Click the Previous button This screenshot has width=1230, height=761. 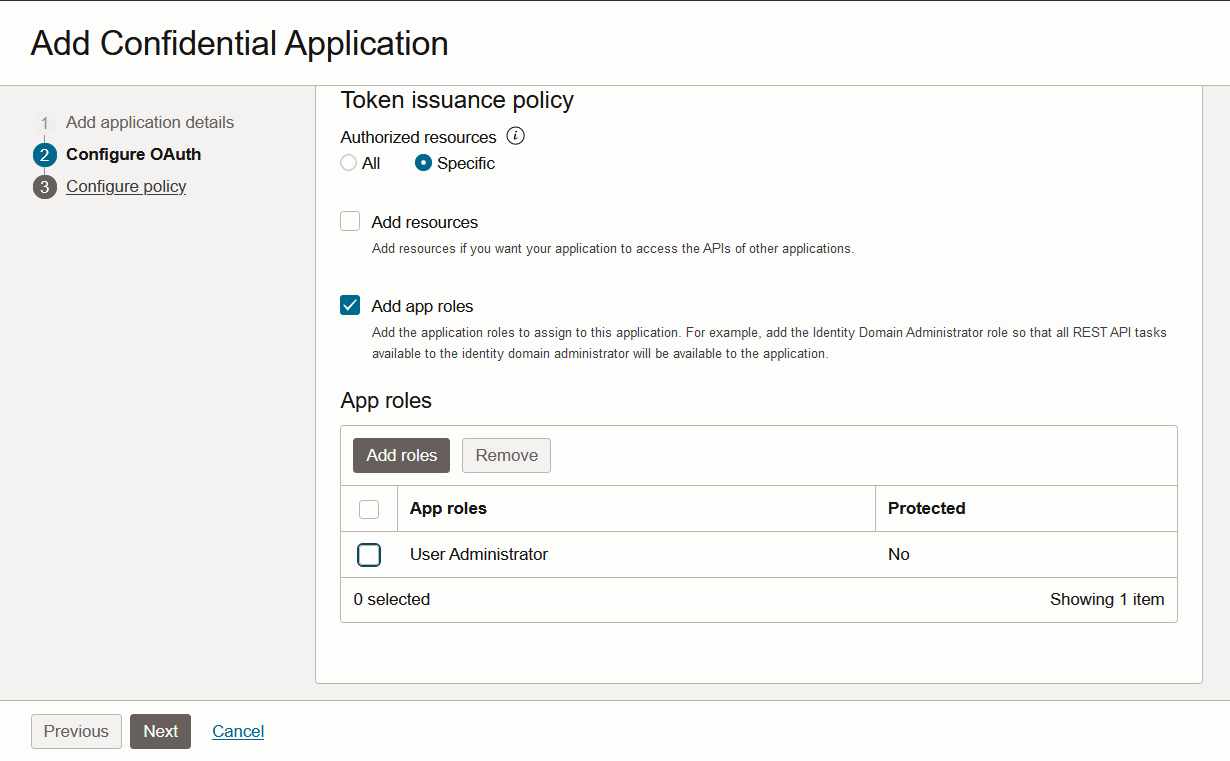coord(76,731)
